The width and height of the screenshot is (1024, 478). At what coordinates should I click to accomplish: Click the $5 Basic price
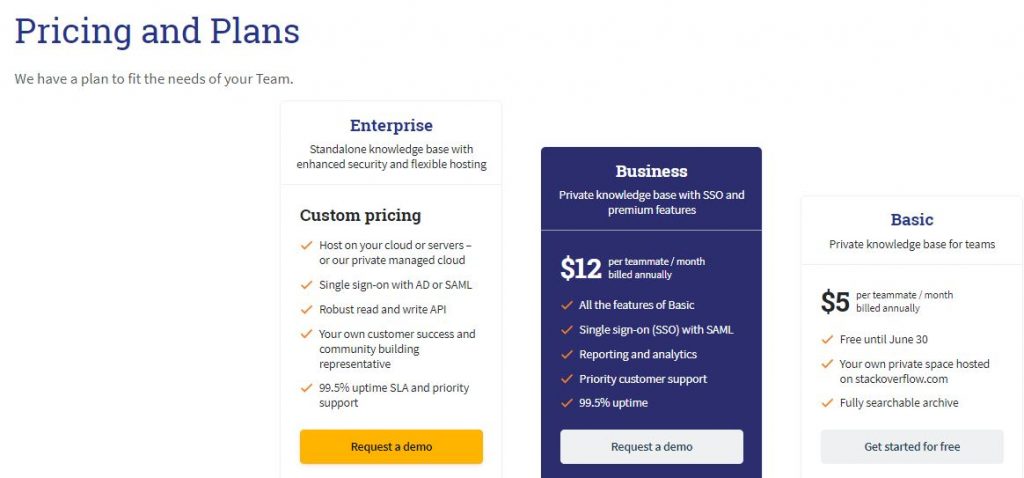coord(835,302)
